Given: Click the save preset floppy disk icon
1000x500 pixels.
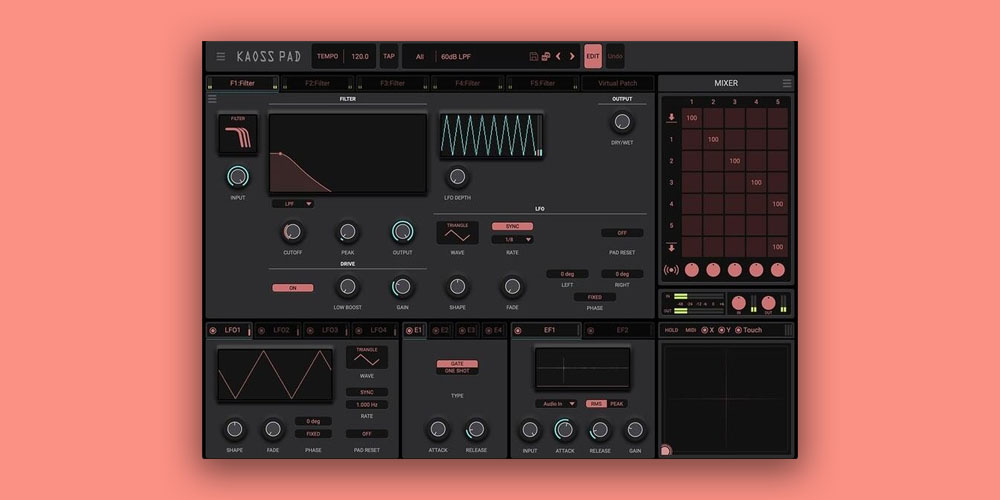Looking at the screenshot, I should pyautogui.click(x=534, y=56).
